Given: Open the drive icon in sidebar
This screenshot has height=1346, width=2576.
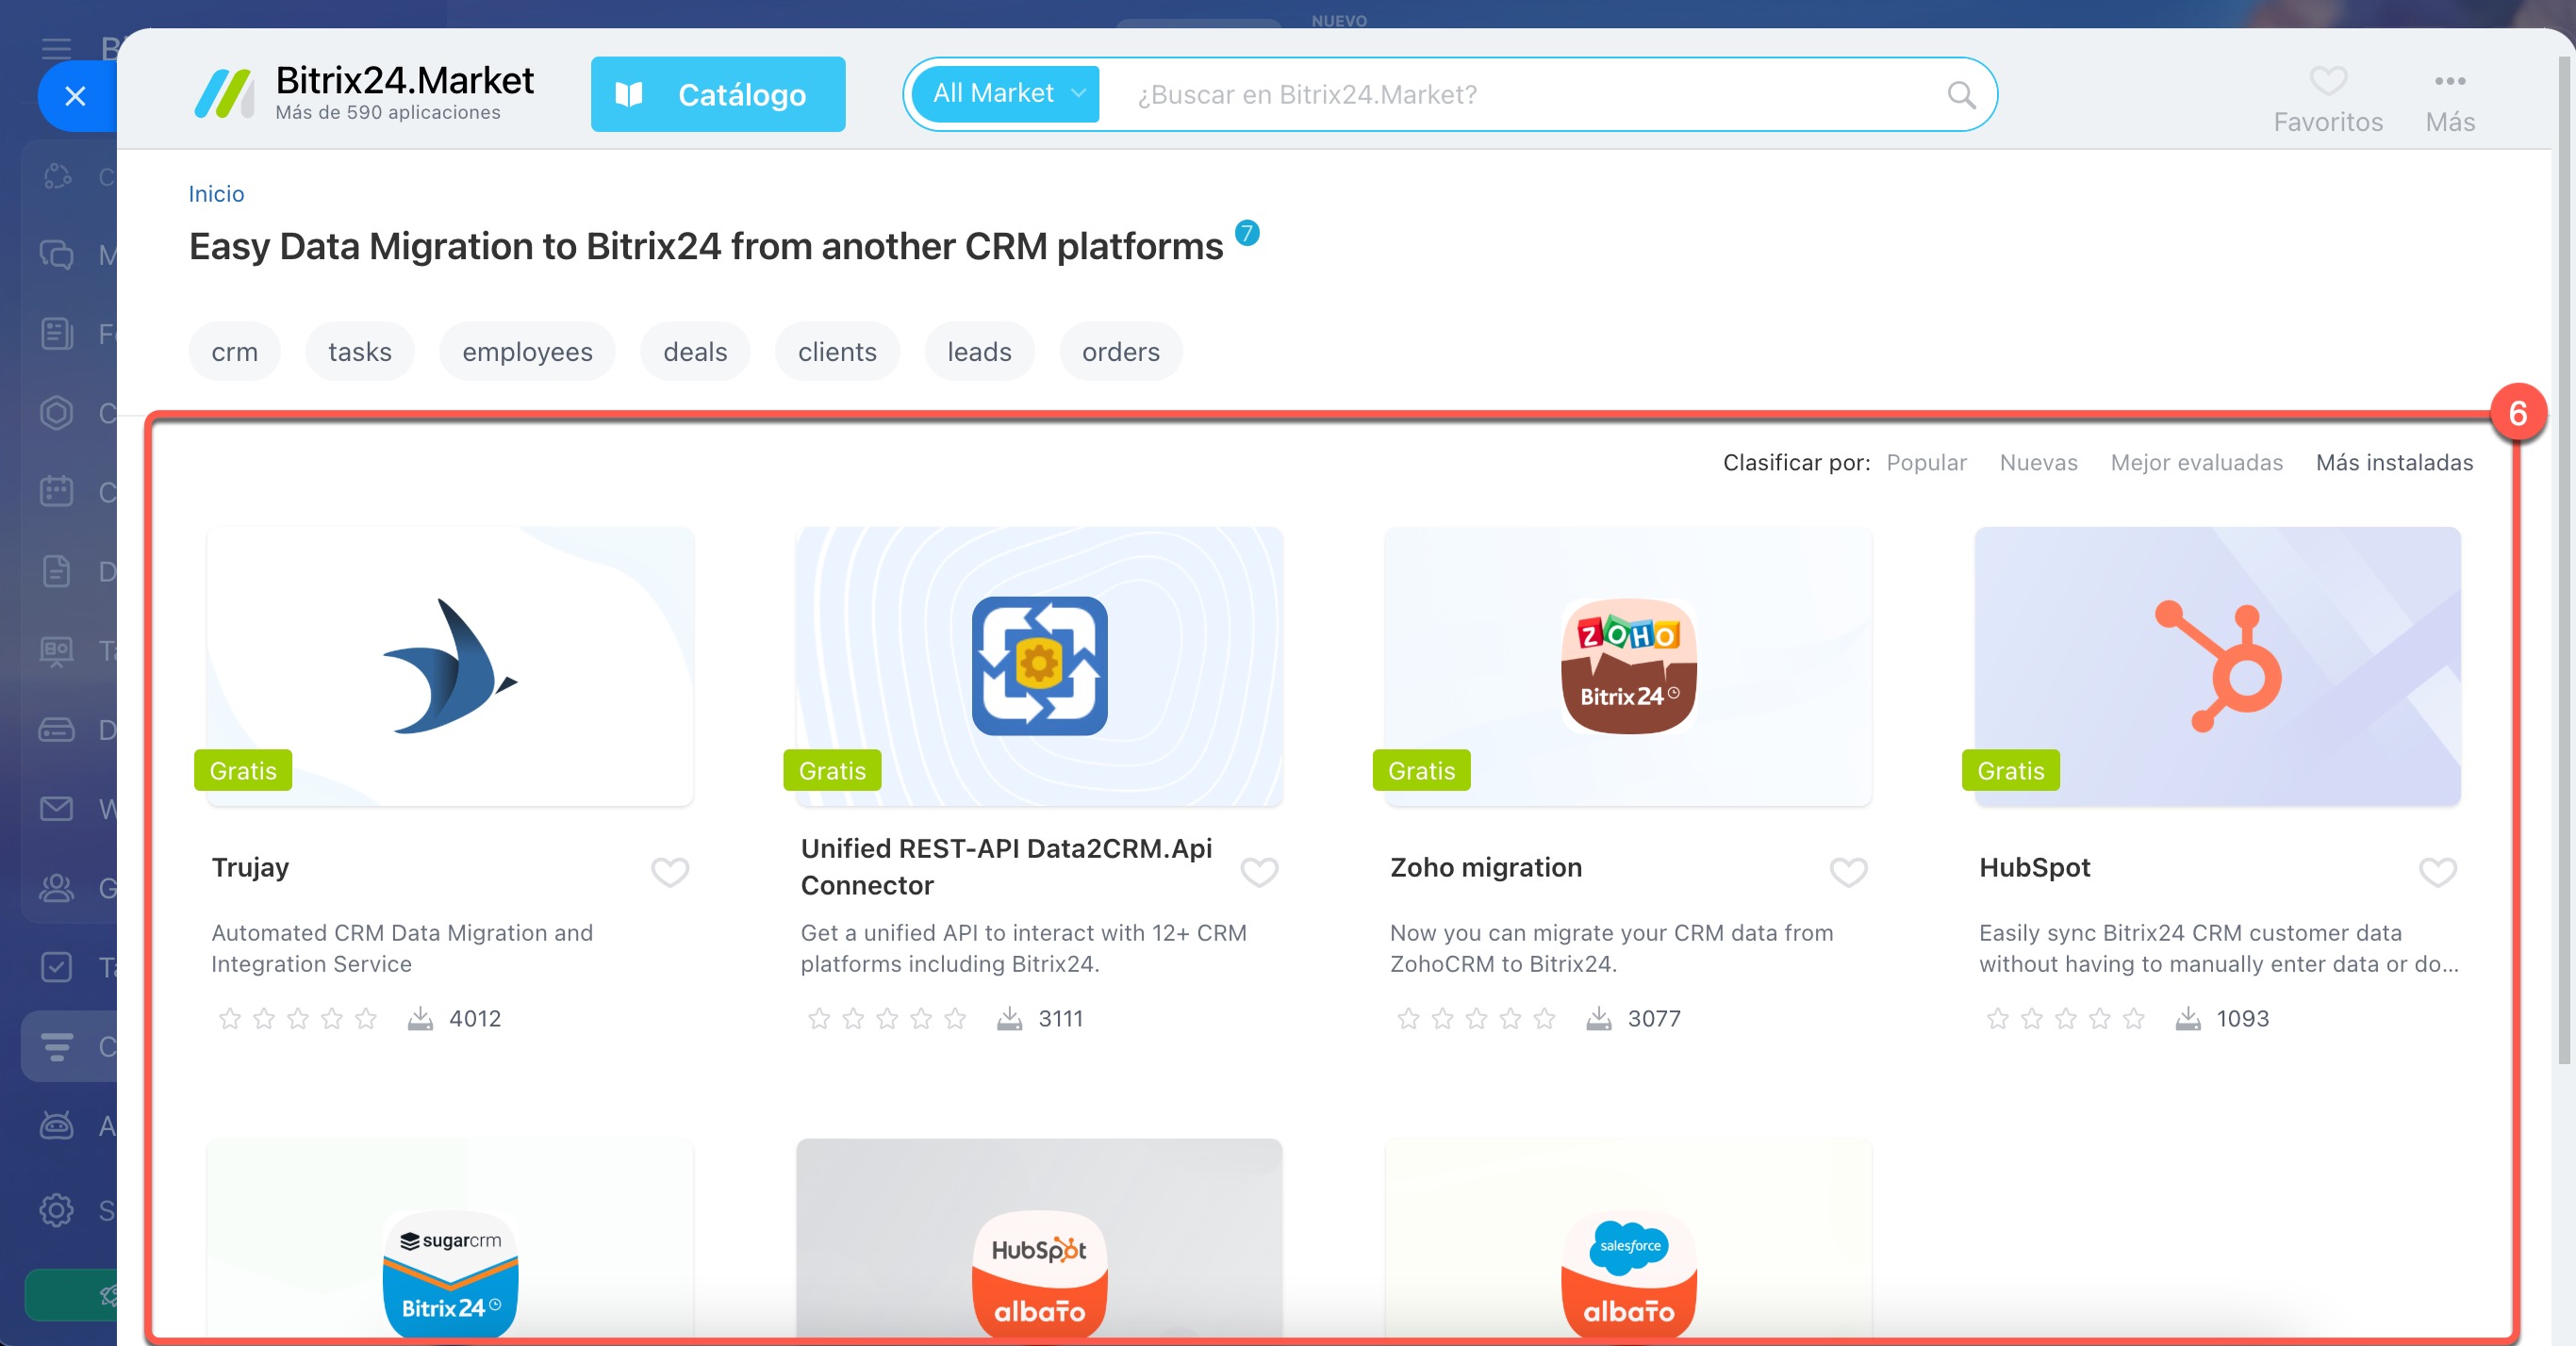Looking at the screenshot, I should pos(56,729).
